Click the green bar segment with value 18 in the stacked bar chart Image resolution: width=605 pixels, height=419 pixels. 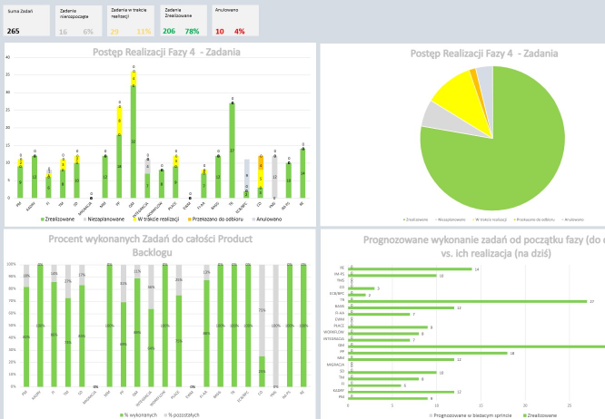click(119, 166)
